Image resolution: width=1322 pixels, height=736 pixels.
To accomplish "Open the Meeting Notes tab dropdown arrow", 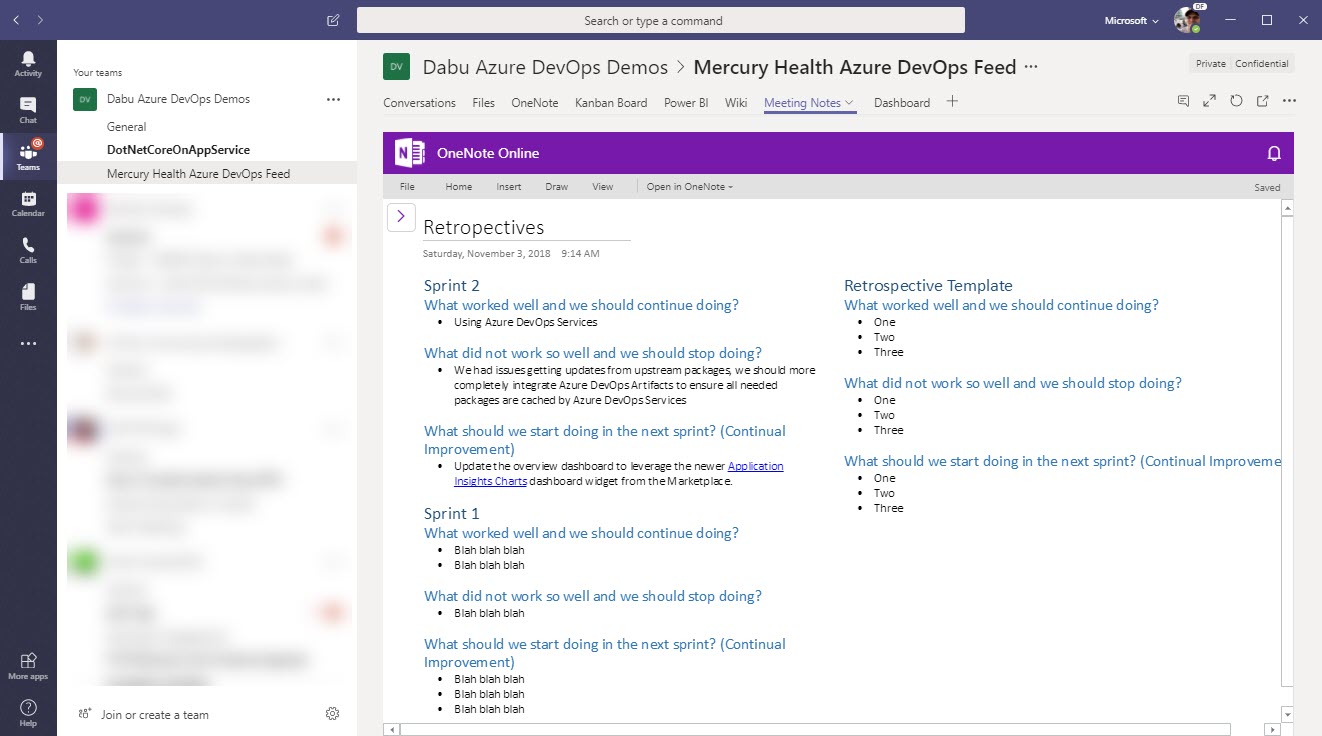I will 850,102.
